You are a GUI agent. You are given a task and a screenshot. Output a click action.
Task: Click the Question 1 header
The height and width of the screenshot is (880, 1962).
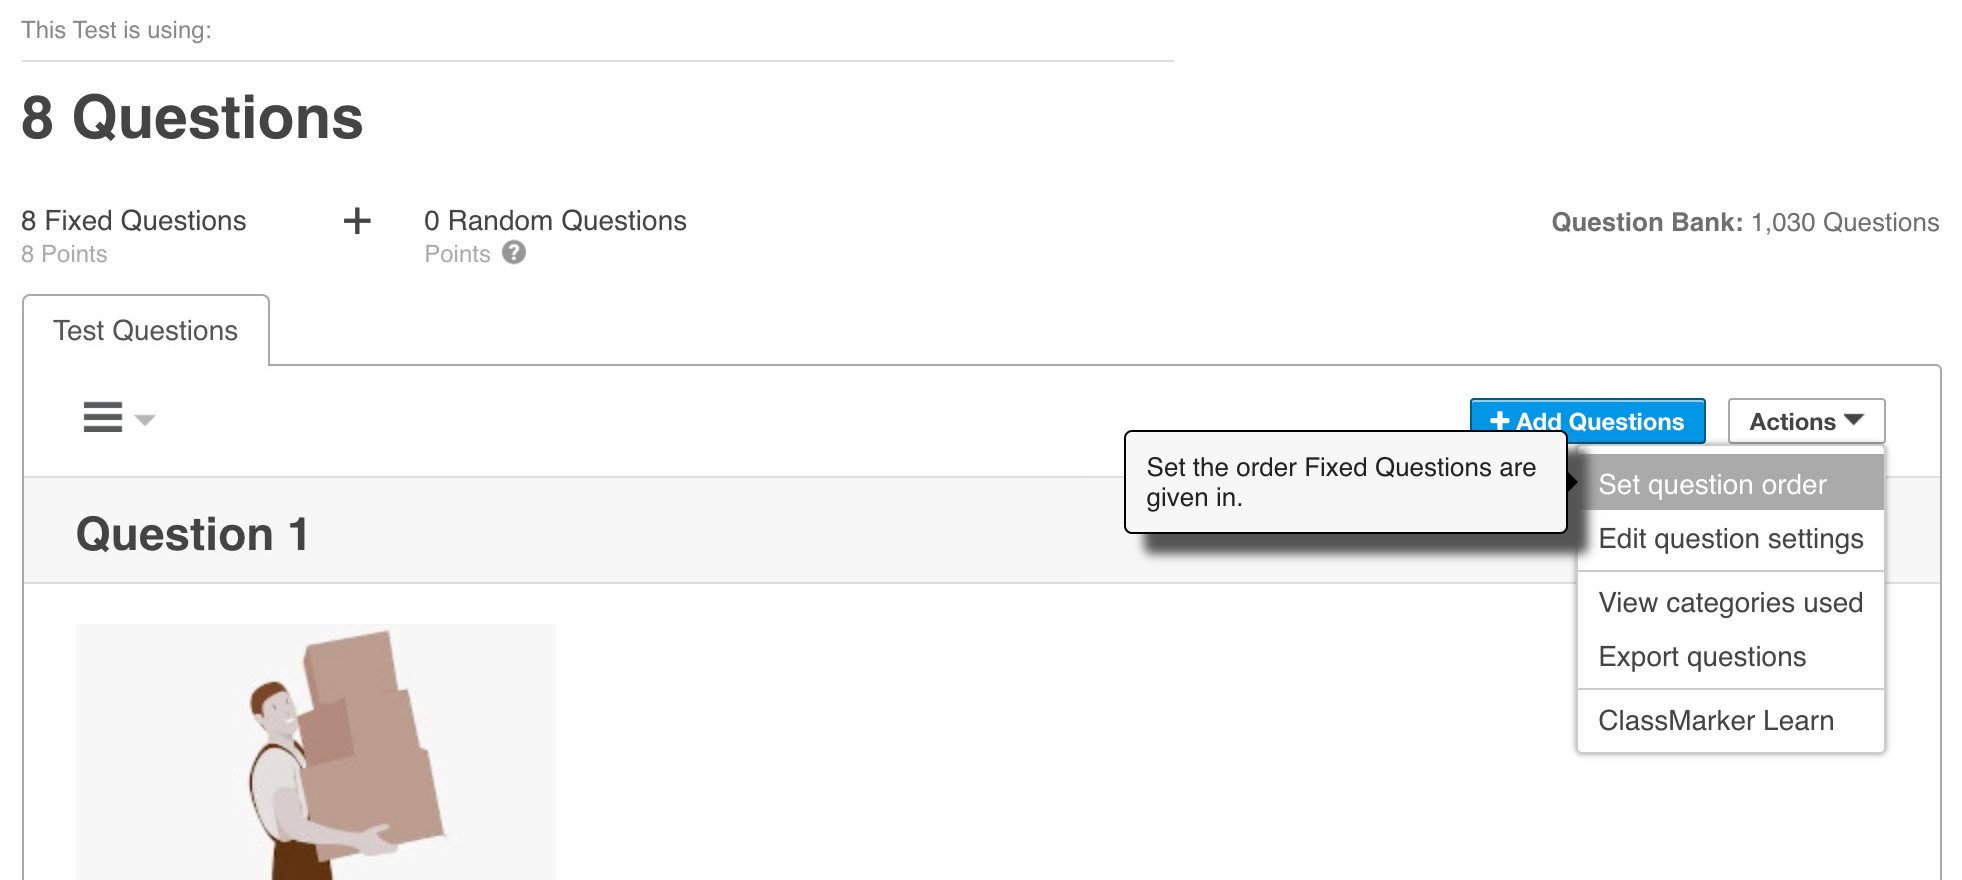(x=192, y=534)
